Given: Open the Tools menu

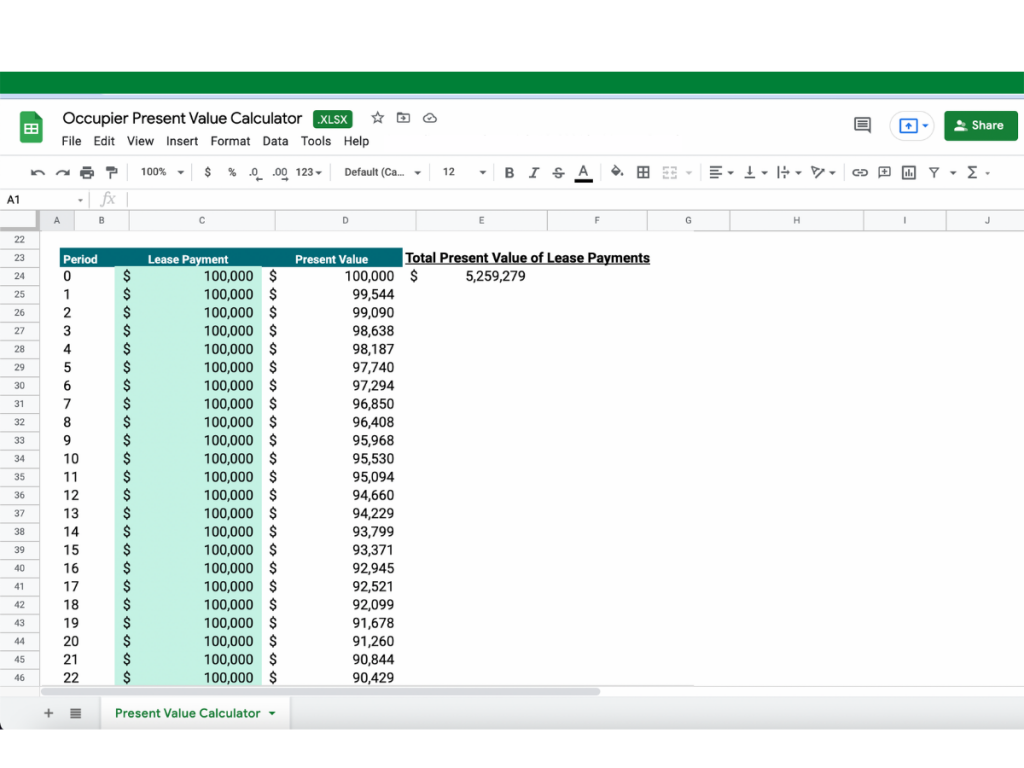Looking at the screenshot, I should click(x=315, y=141).
